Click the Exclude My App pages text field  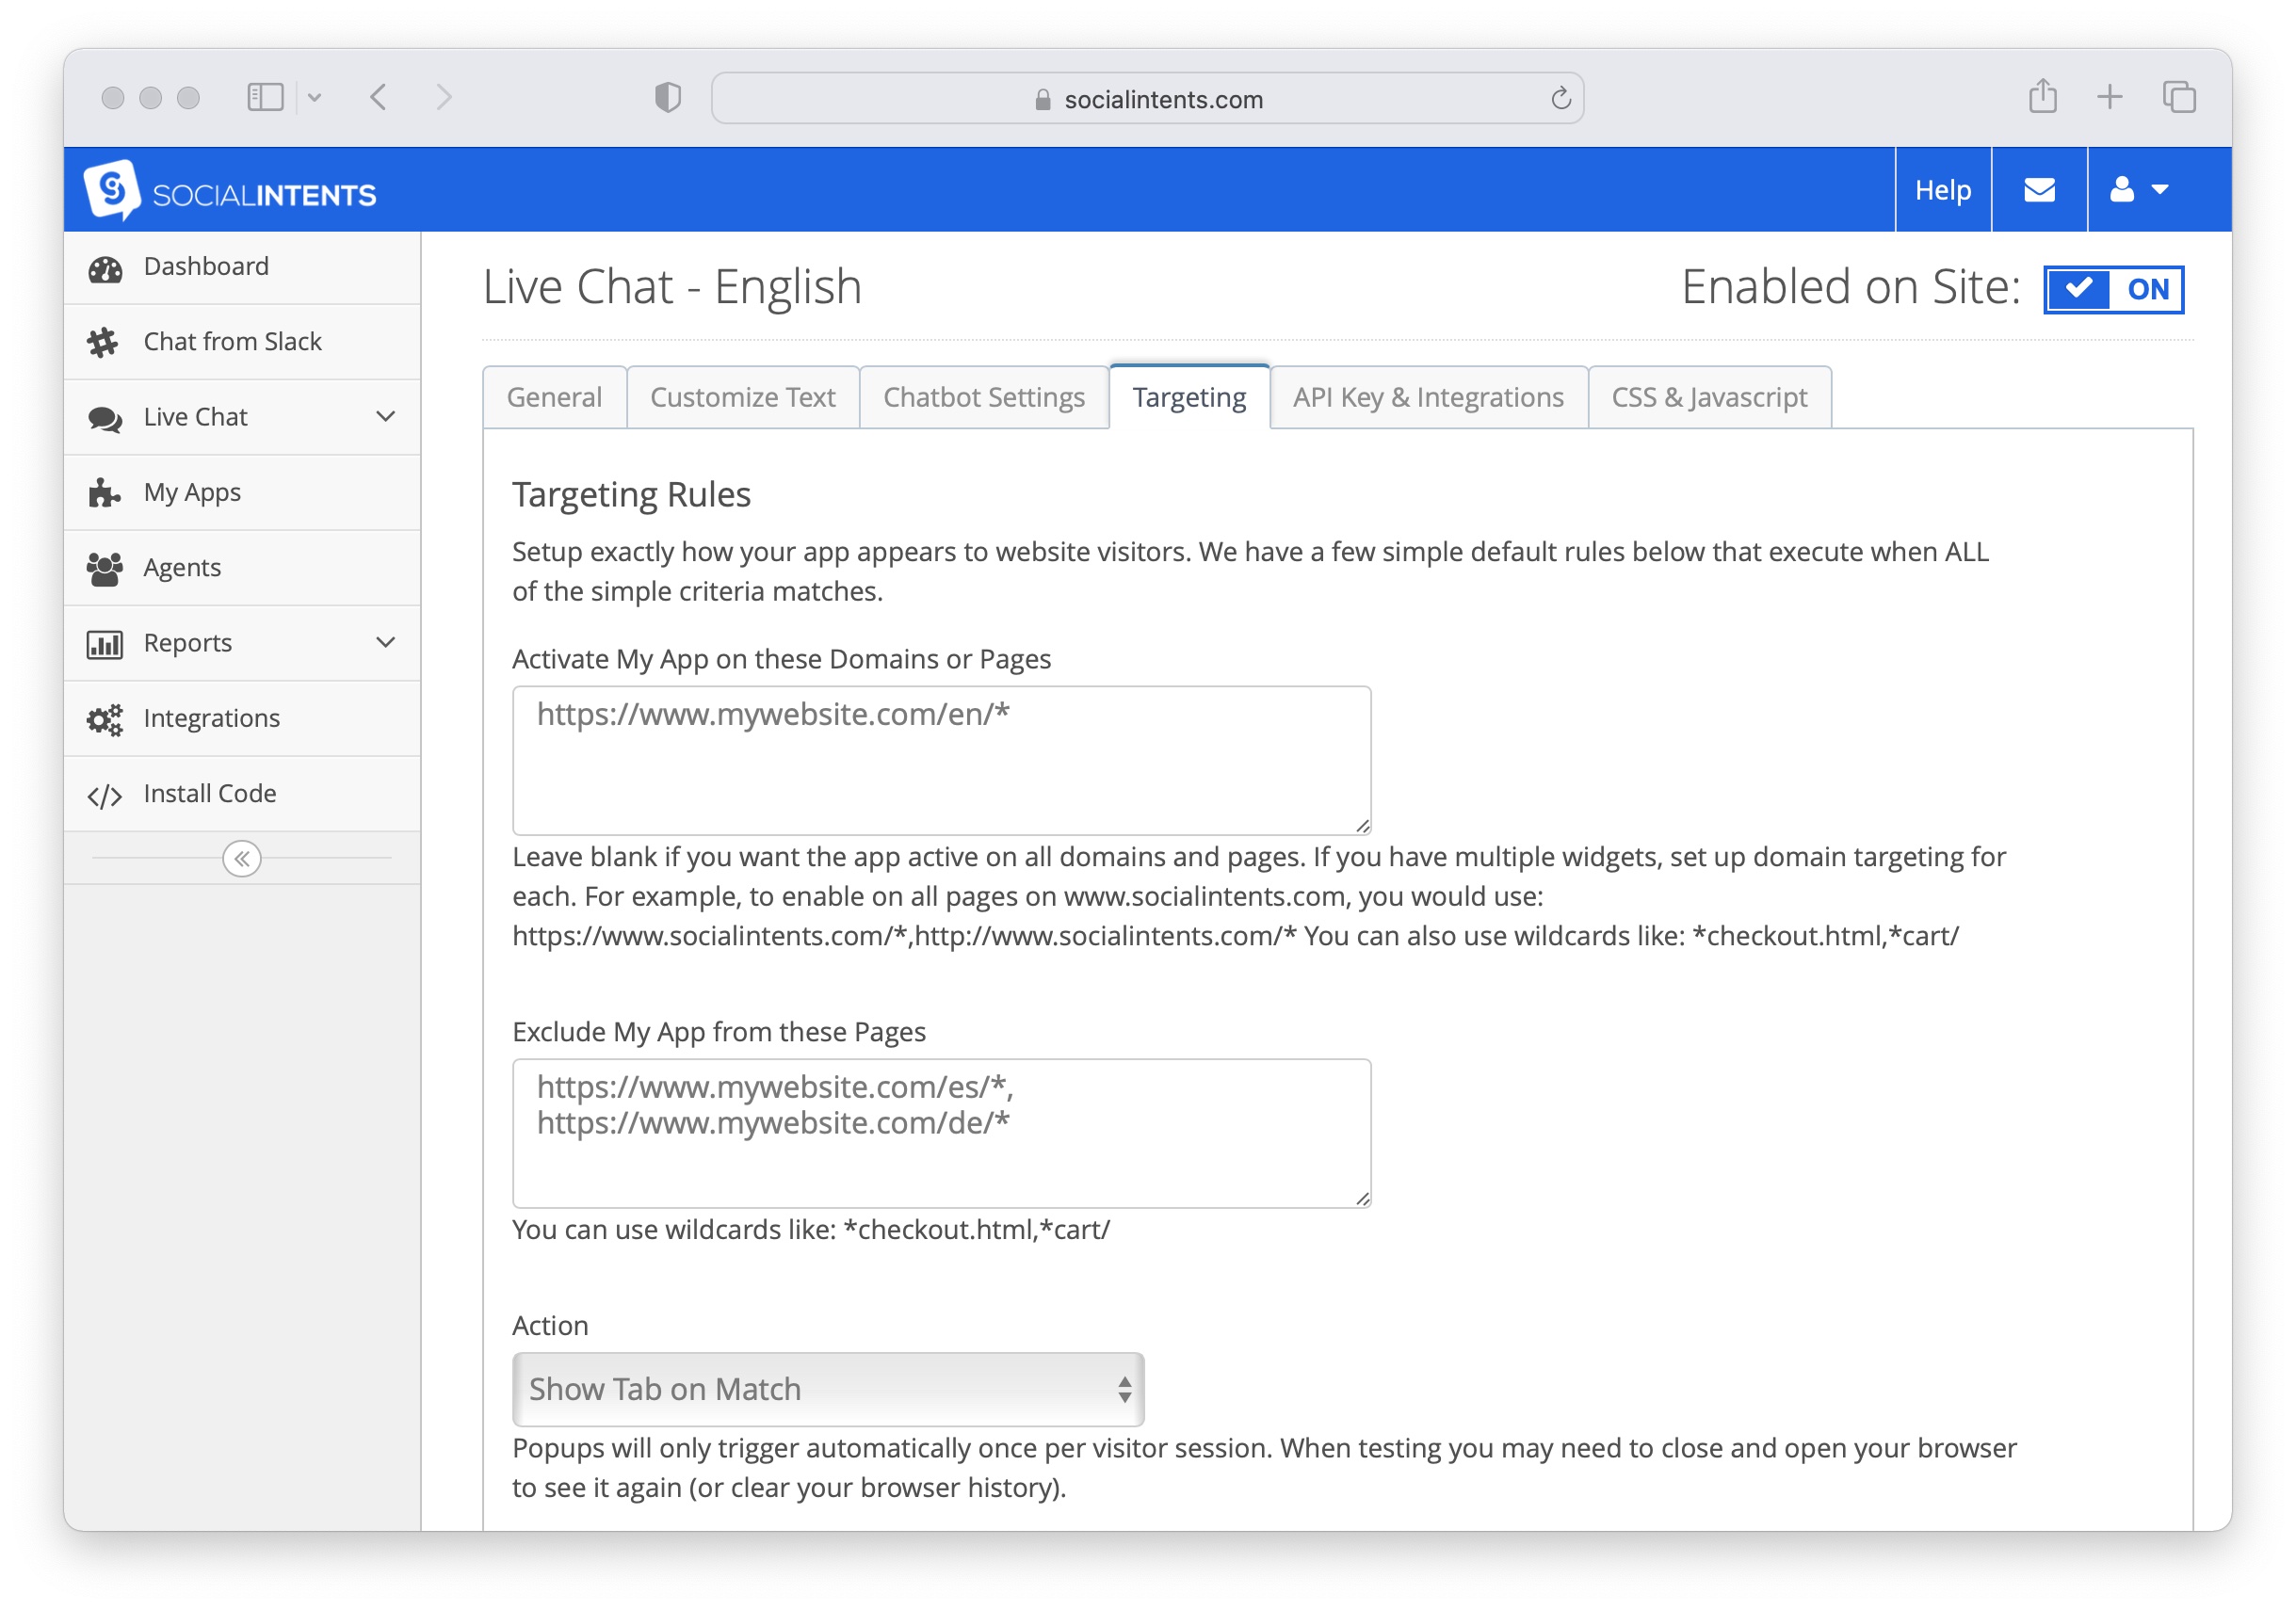pyautogui.click(x=940, y=1133)
